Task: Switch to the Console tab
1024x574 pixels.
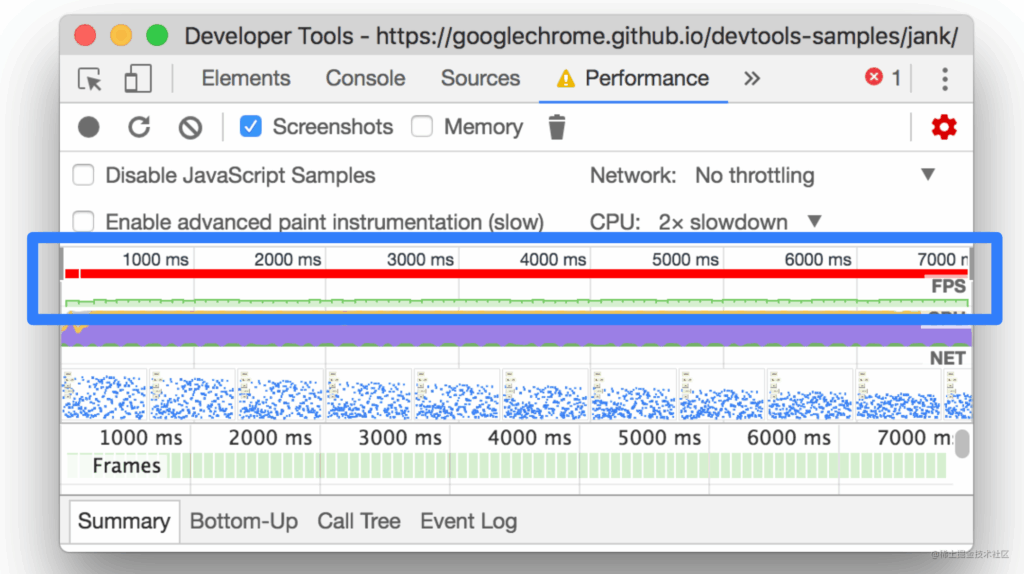Action: [365, 78]
